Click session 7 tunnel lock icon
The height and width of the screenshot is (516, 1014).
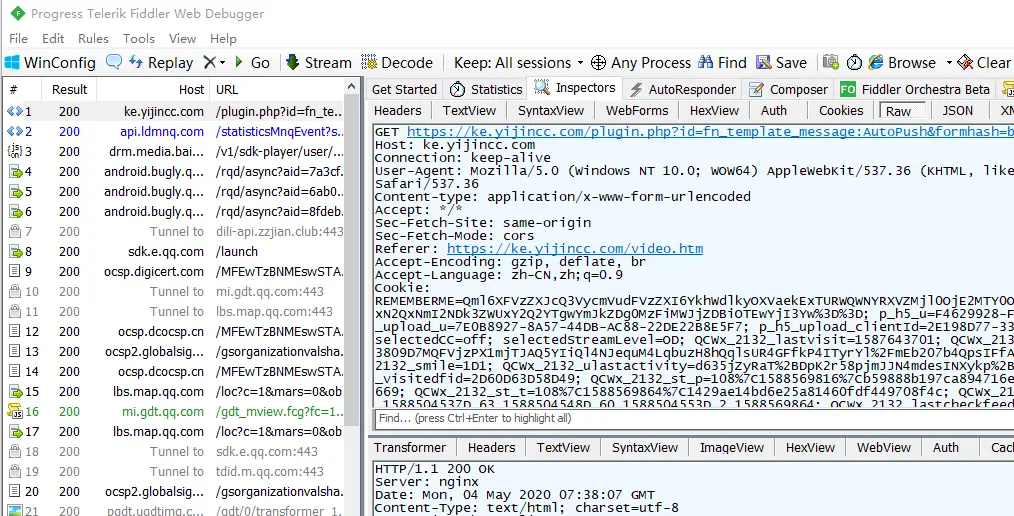pyautogui.click(x=14, y=231)
